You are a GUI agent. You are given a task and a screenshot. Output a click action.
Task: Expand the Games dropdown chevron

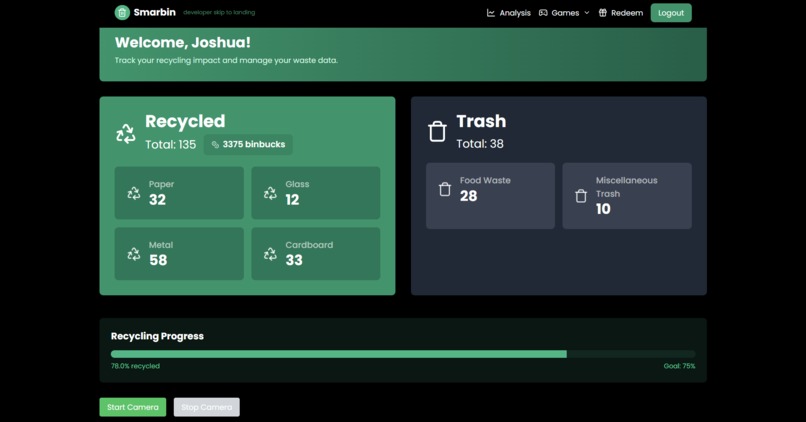tap(587, 13)
